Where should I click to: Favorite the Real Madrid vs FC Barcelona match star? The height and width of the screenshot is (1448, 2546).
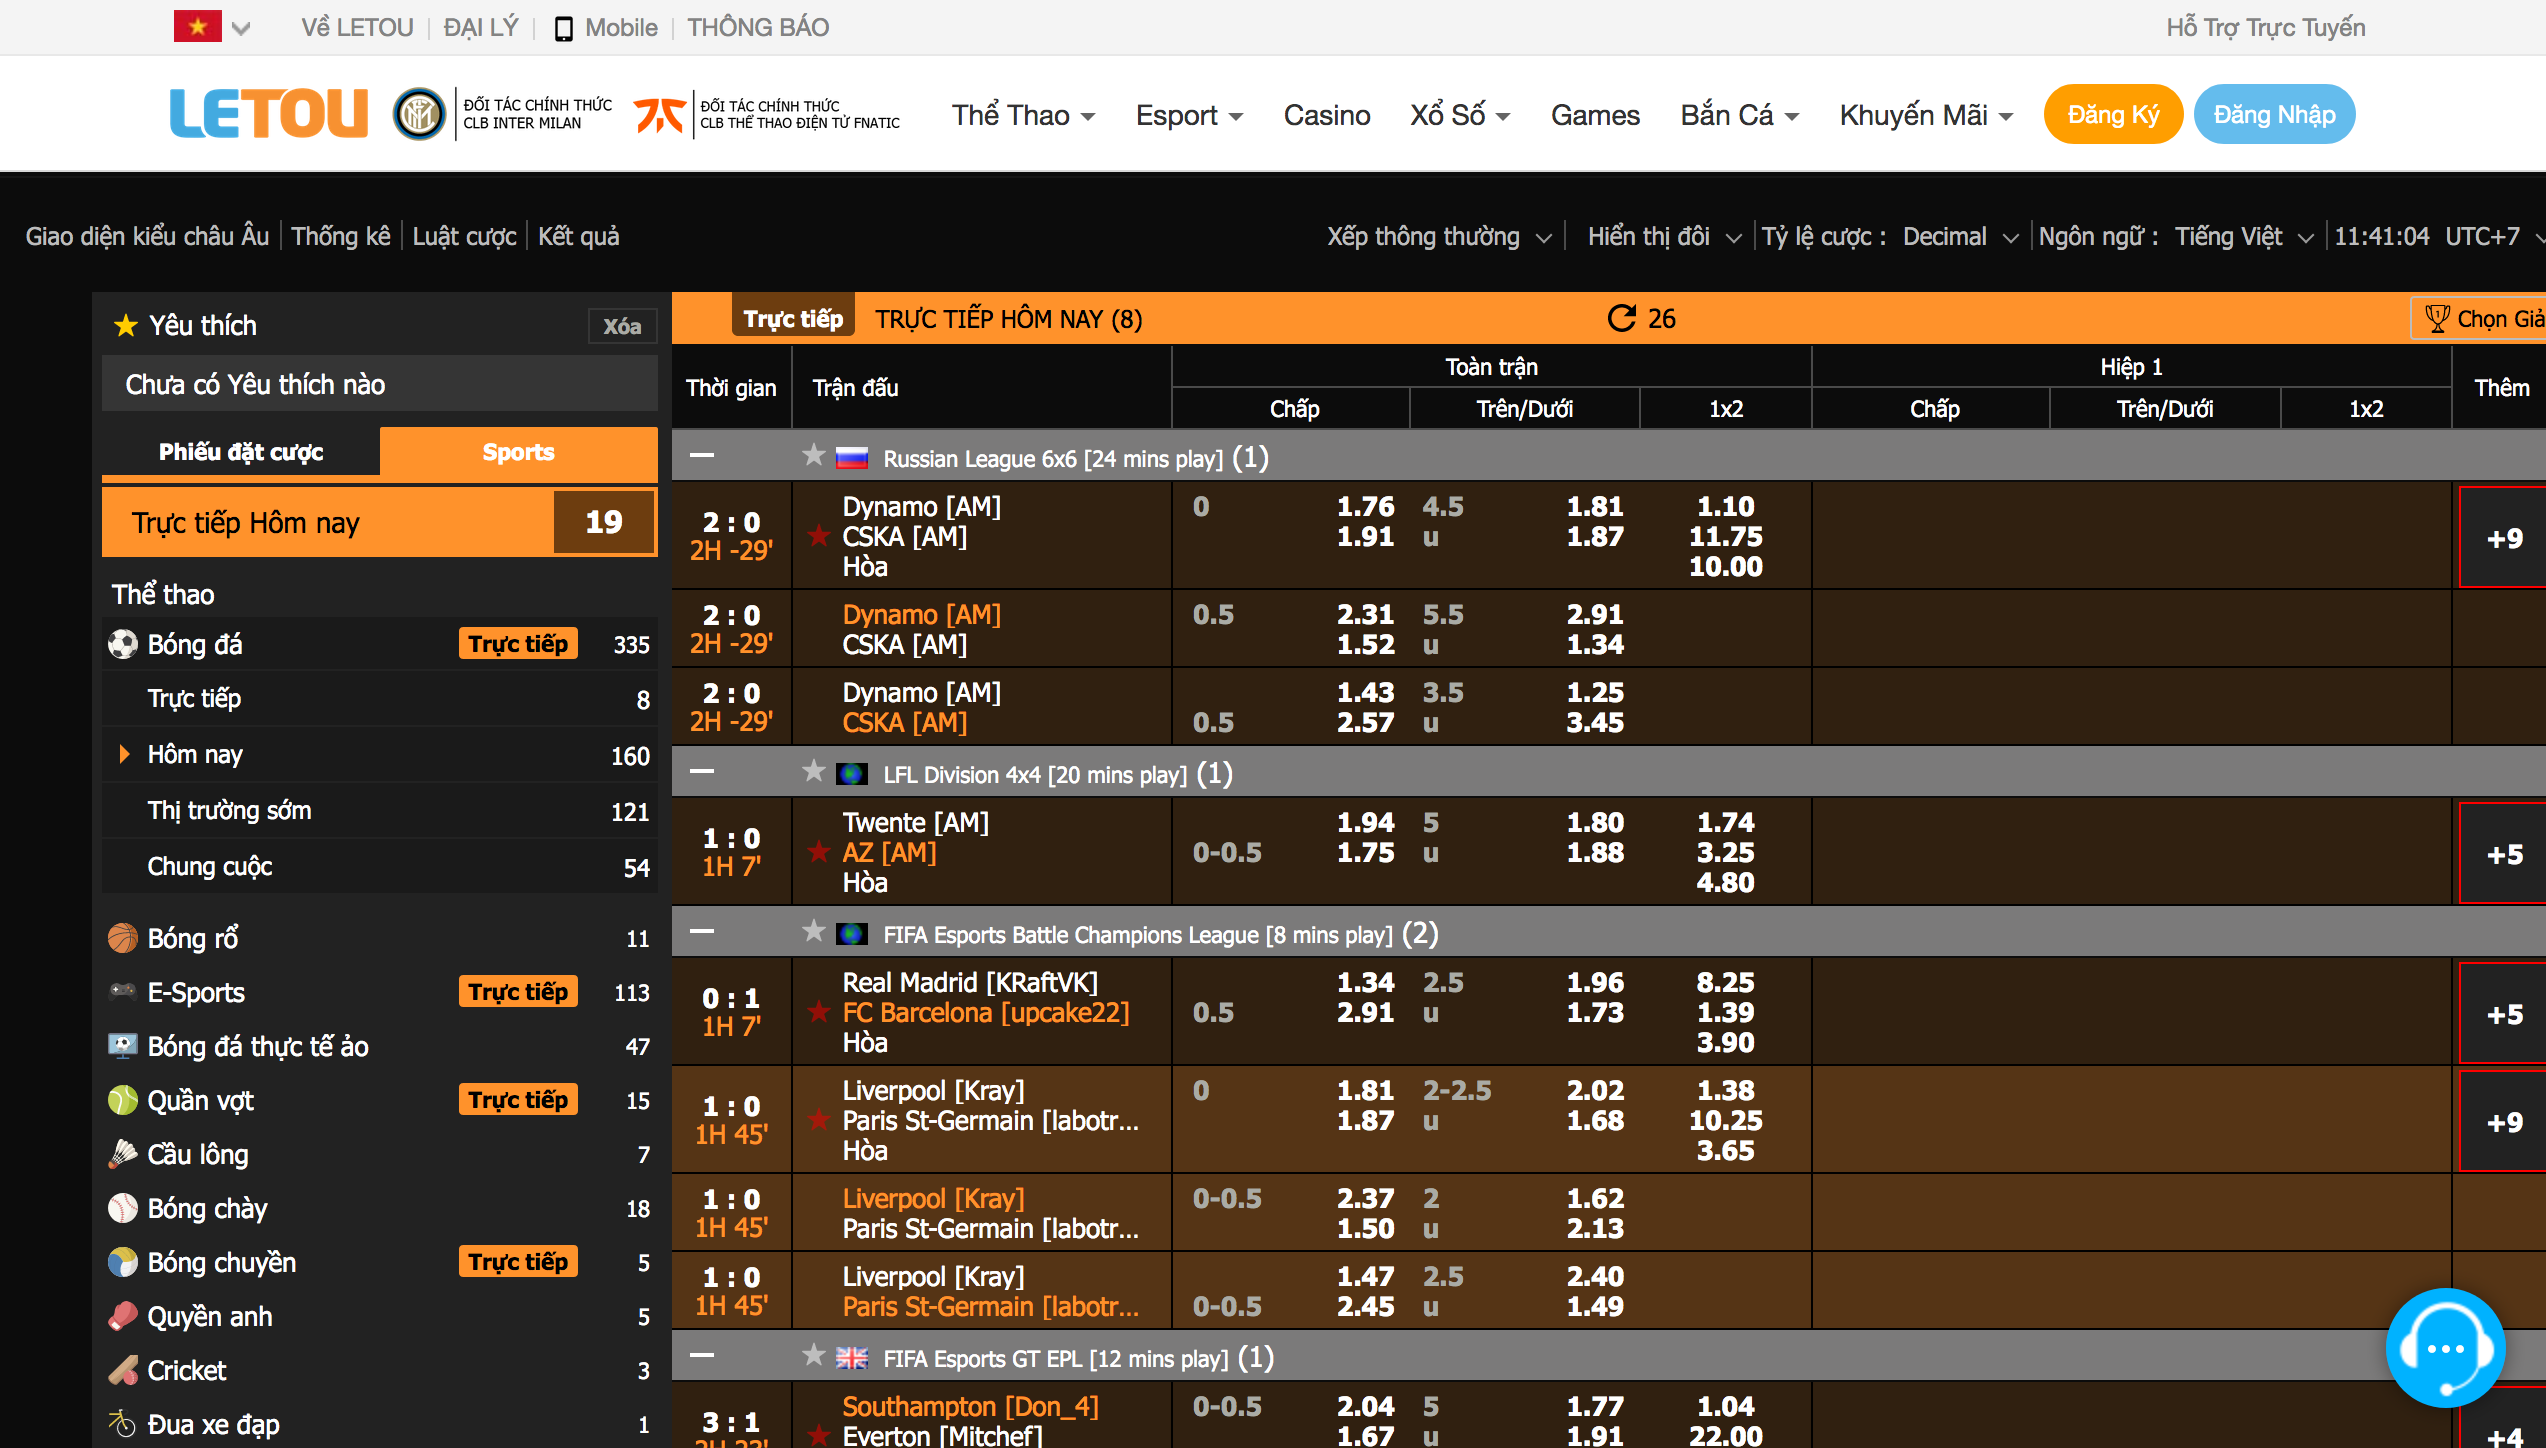tap(819, 1012)
